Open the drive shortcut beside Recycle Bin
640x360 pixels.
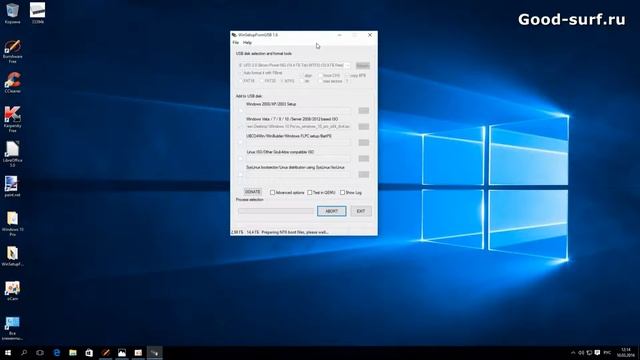point(38,13)
